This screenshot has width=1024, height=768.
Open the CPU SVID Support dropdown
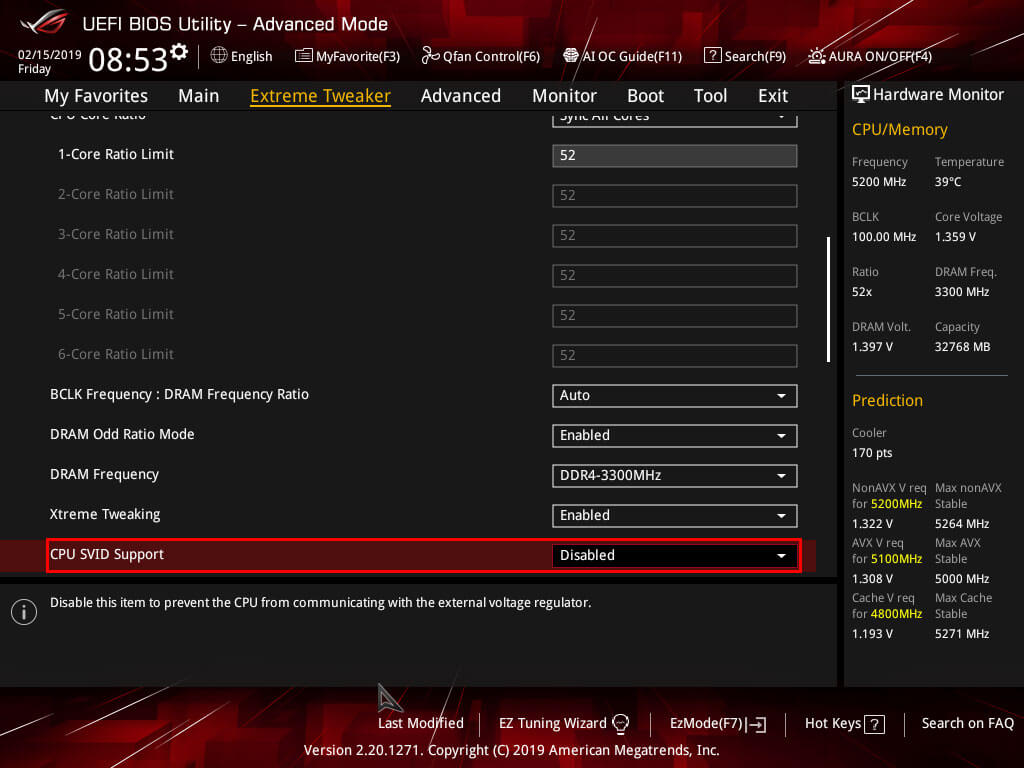(x=675, y=556)
